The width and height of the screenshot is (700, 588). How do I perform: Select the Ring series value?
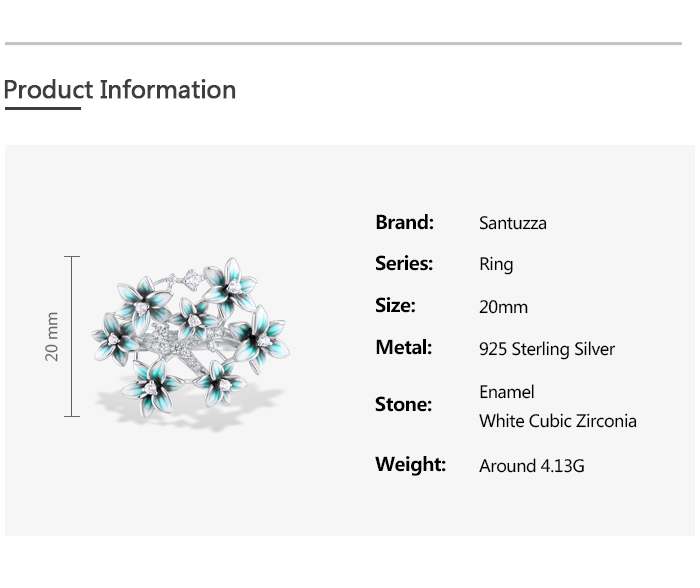(496, 265)
